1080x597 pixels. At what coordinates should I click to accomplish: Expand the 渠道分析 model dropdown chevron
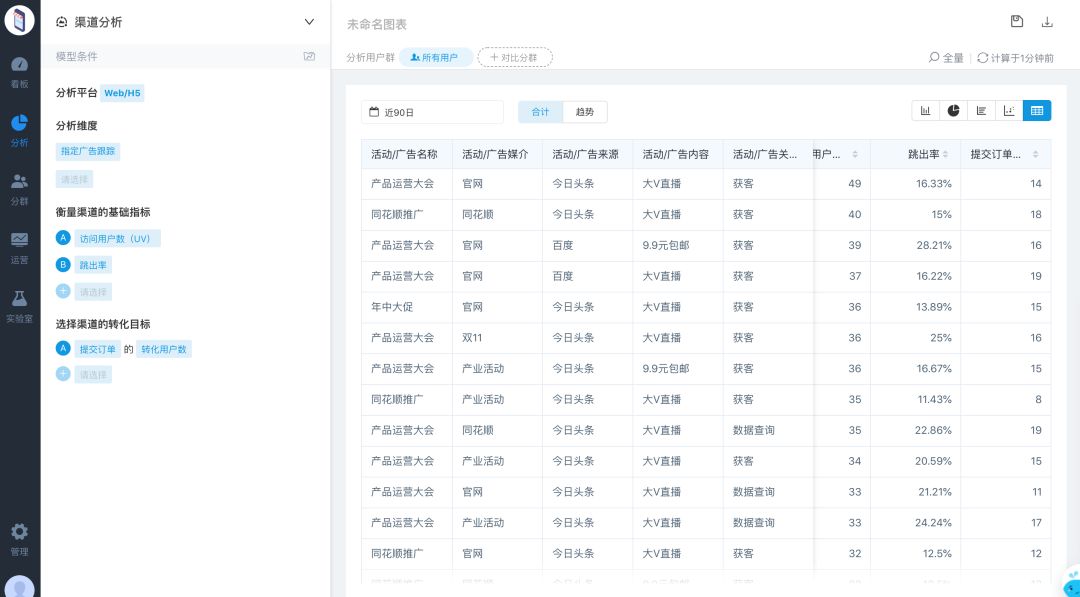[309, 22]
